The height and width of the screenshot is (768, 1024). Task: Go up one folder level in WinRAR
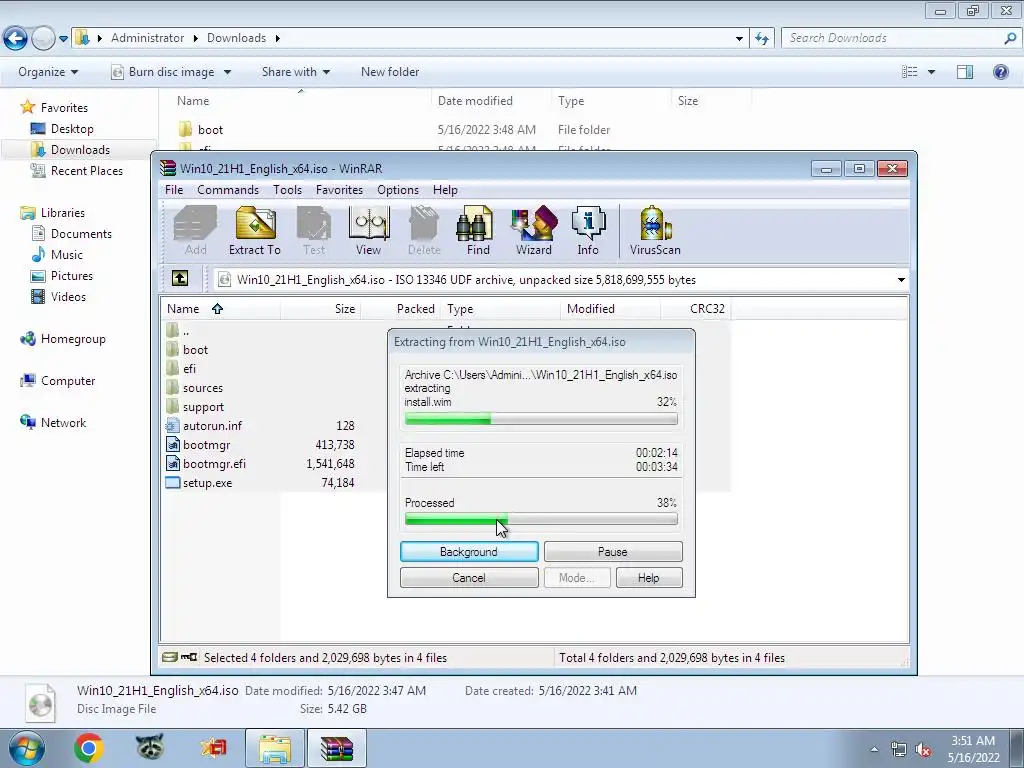pos(180,279)
